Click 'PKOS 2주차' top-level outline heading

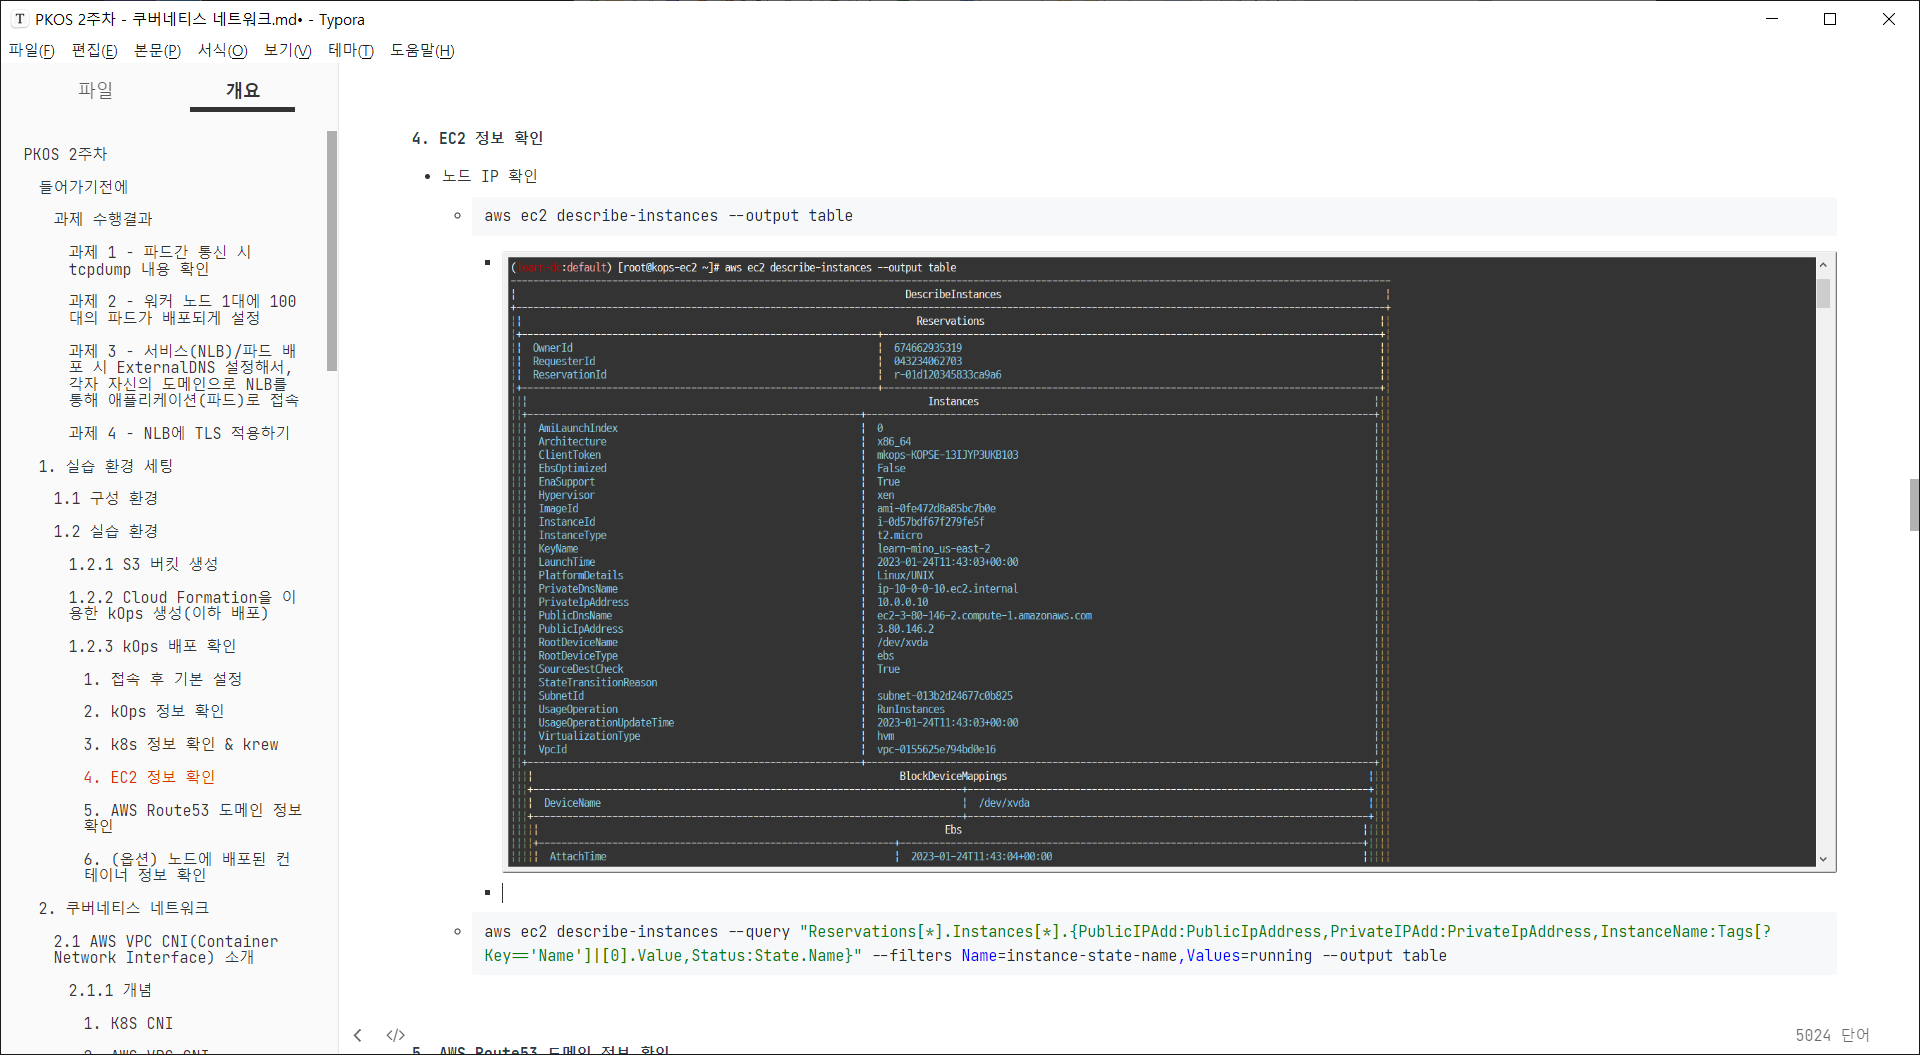(66, 153)
